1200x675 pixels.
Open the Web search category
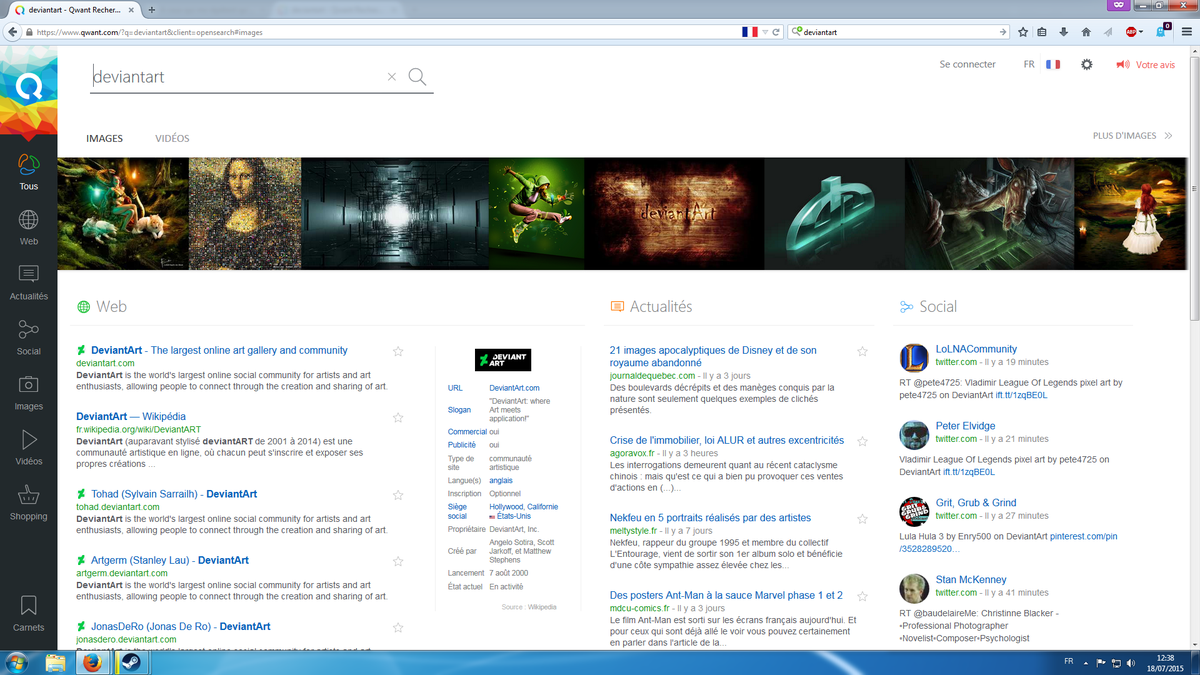click(x=28, y=227)
